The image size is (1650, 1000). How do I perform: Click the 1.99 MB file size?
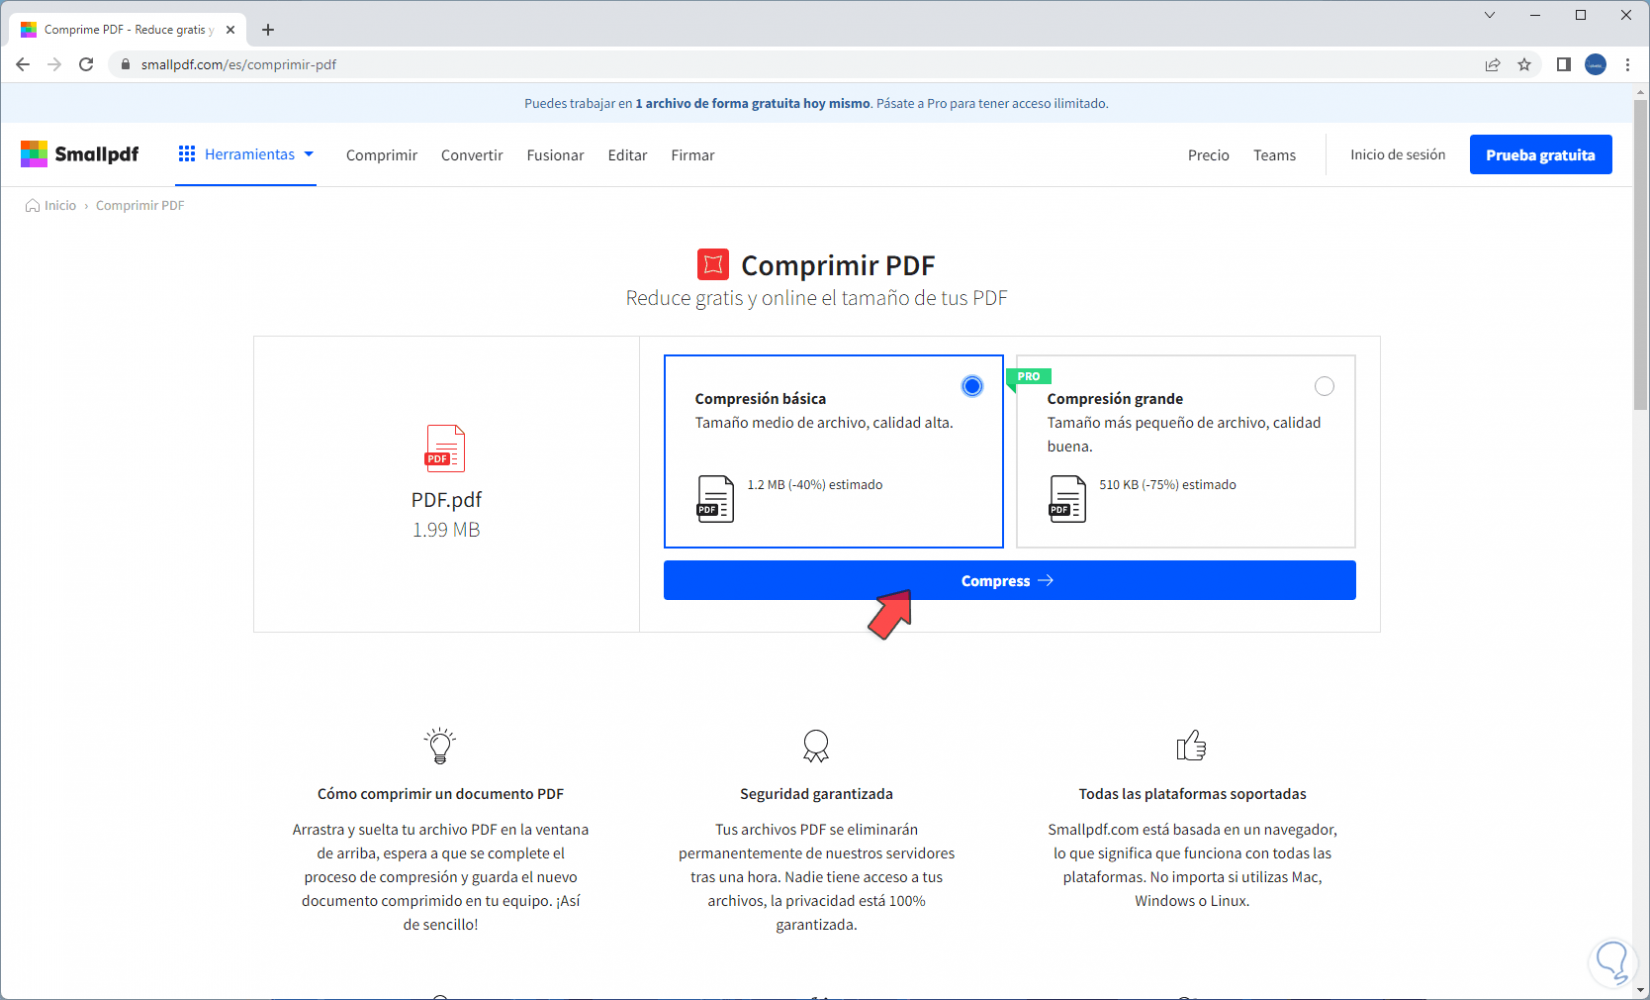(x=446, y=530)
